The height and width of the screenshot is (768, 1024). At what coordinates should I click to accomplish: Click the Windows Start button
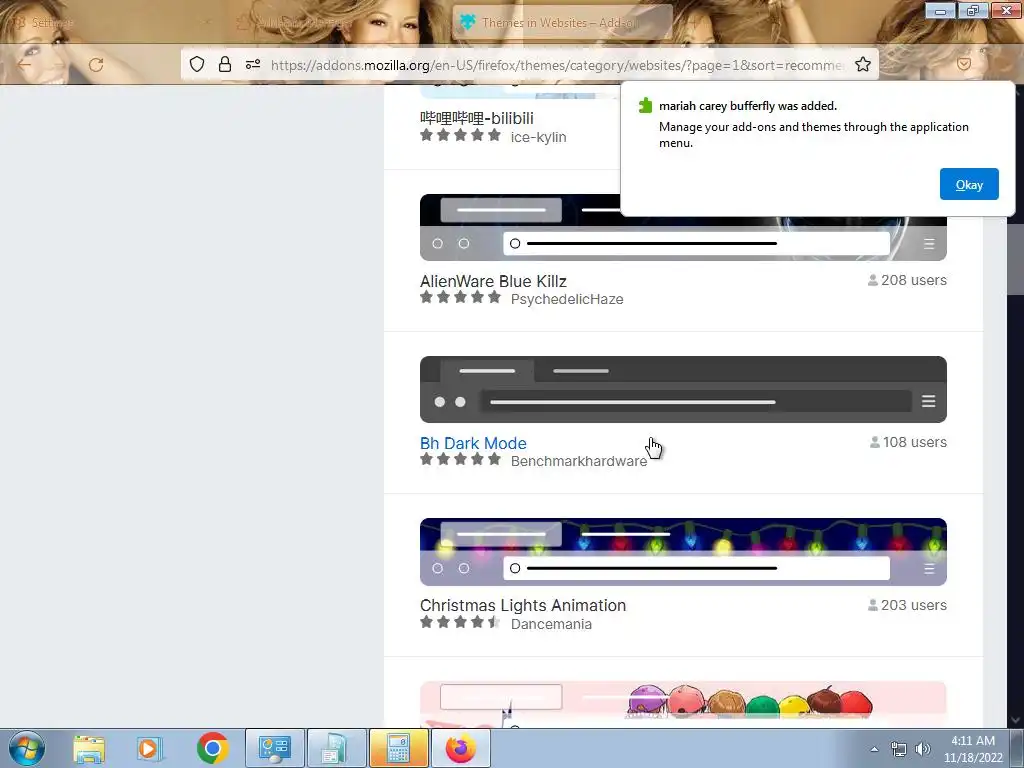27,748
